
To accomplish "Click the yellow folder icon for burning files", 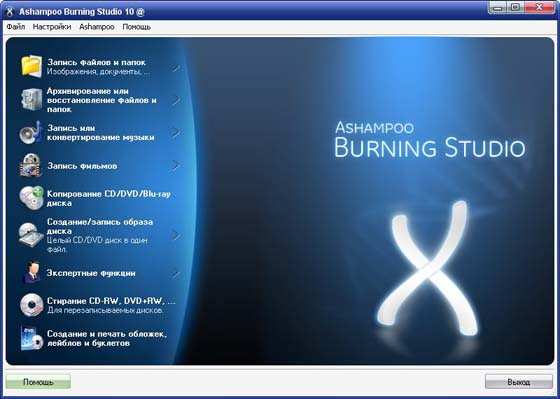I will [31, 66].
